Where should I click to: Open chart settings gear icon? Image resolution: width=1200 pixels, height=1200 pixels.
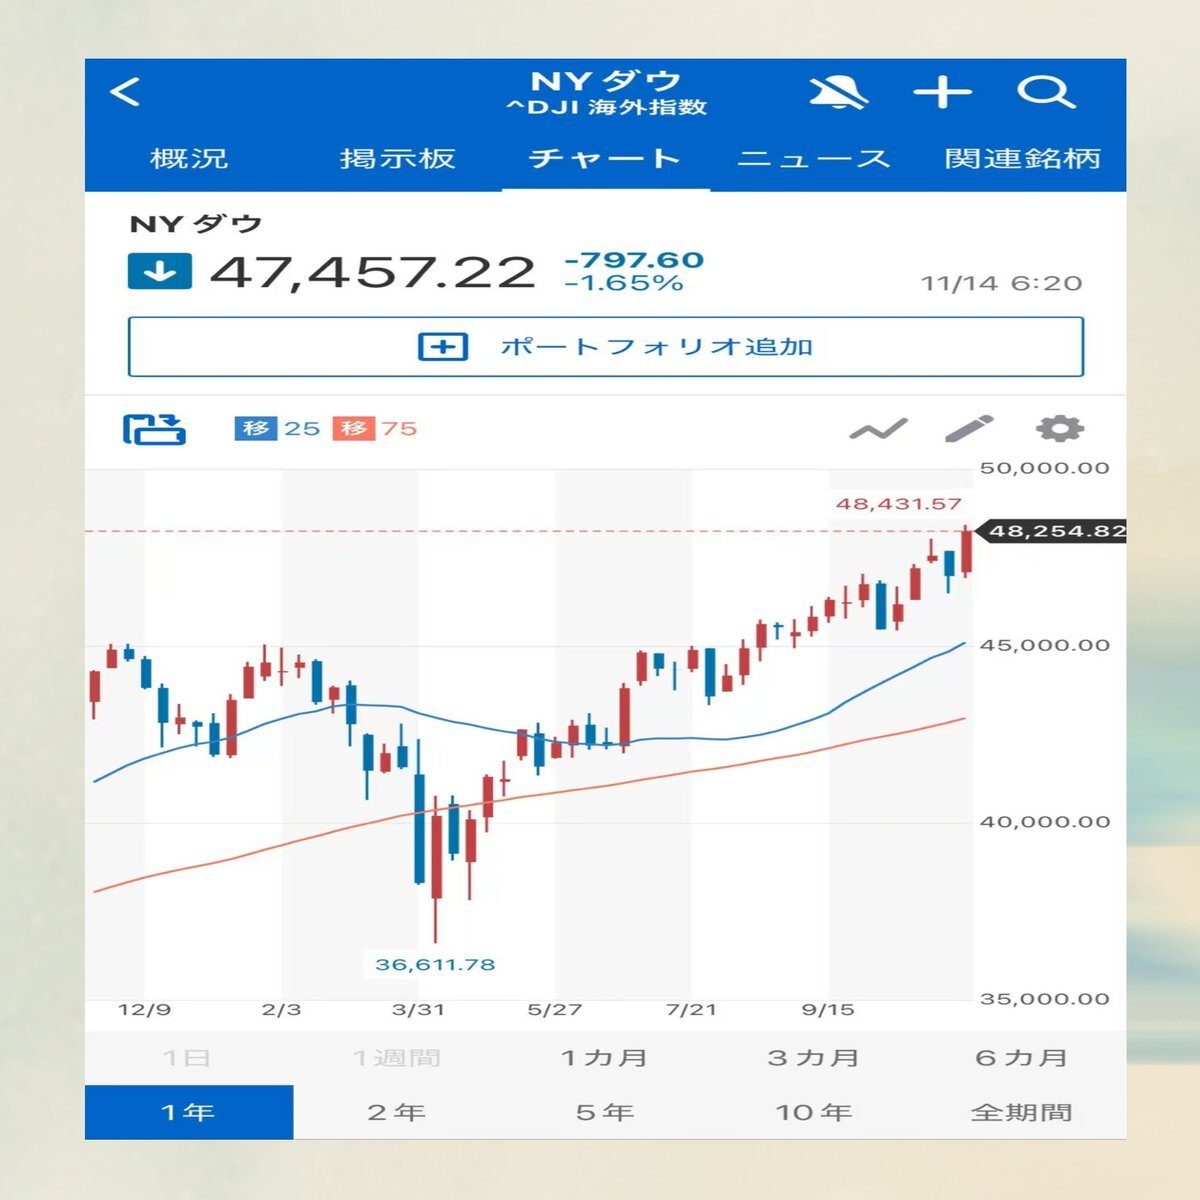tap(1059, 429)
